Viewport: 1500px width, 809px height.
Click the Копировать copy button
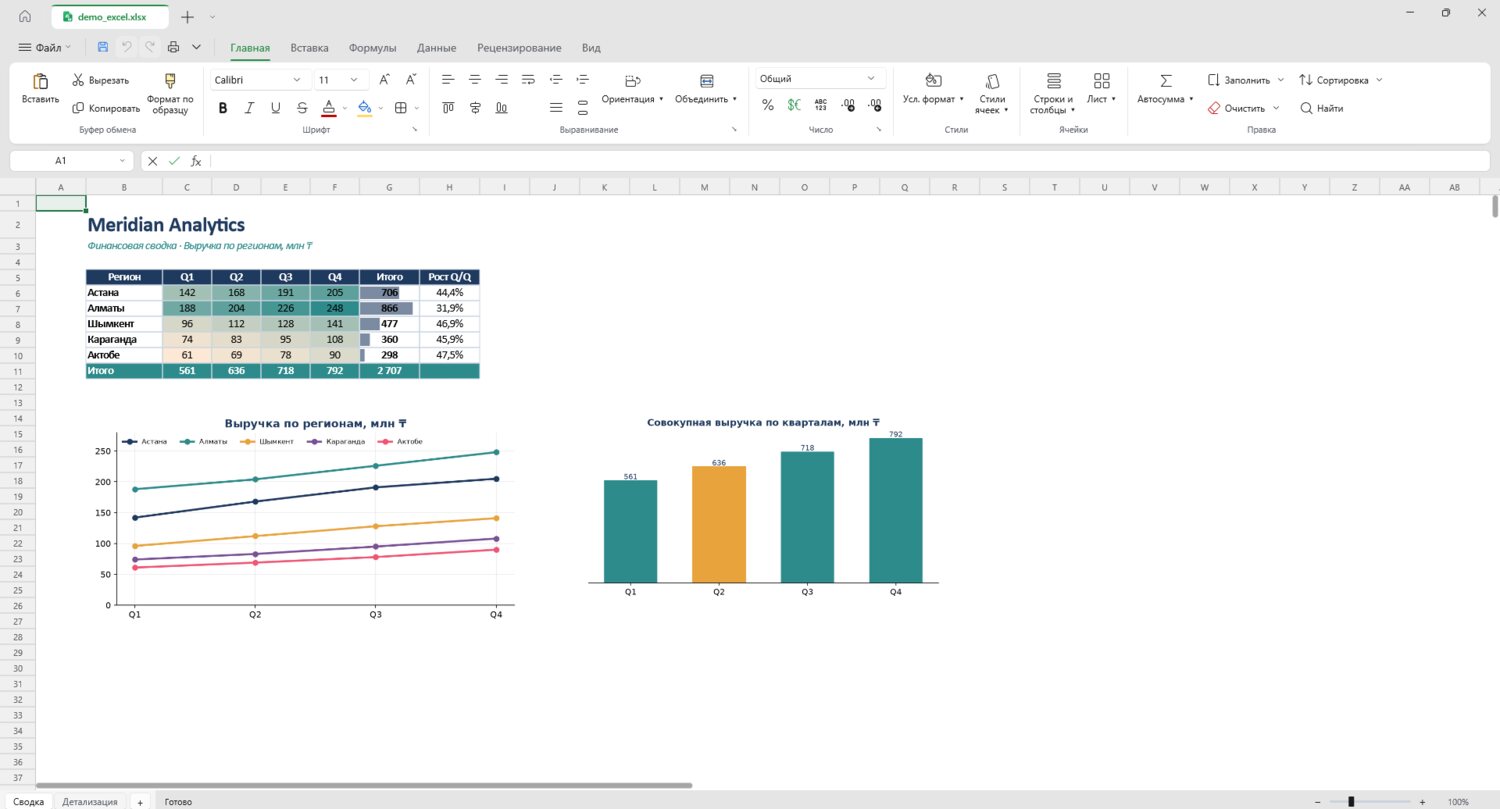[x=106, y=108]
